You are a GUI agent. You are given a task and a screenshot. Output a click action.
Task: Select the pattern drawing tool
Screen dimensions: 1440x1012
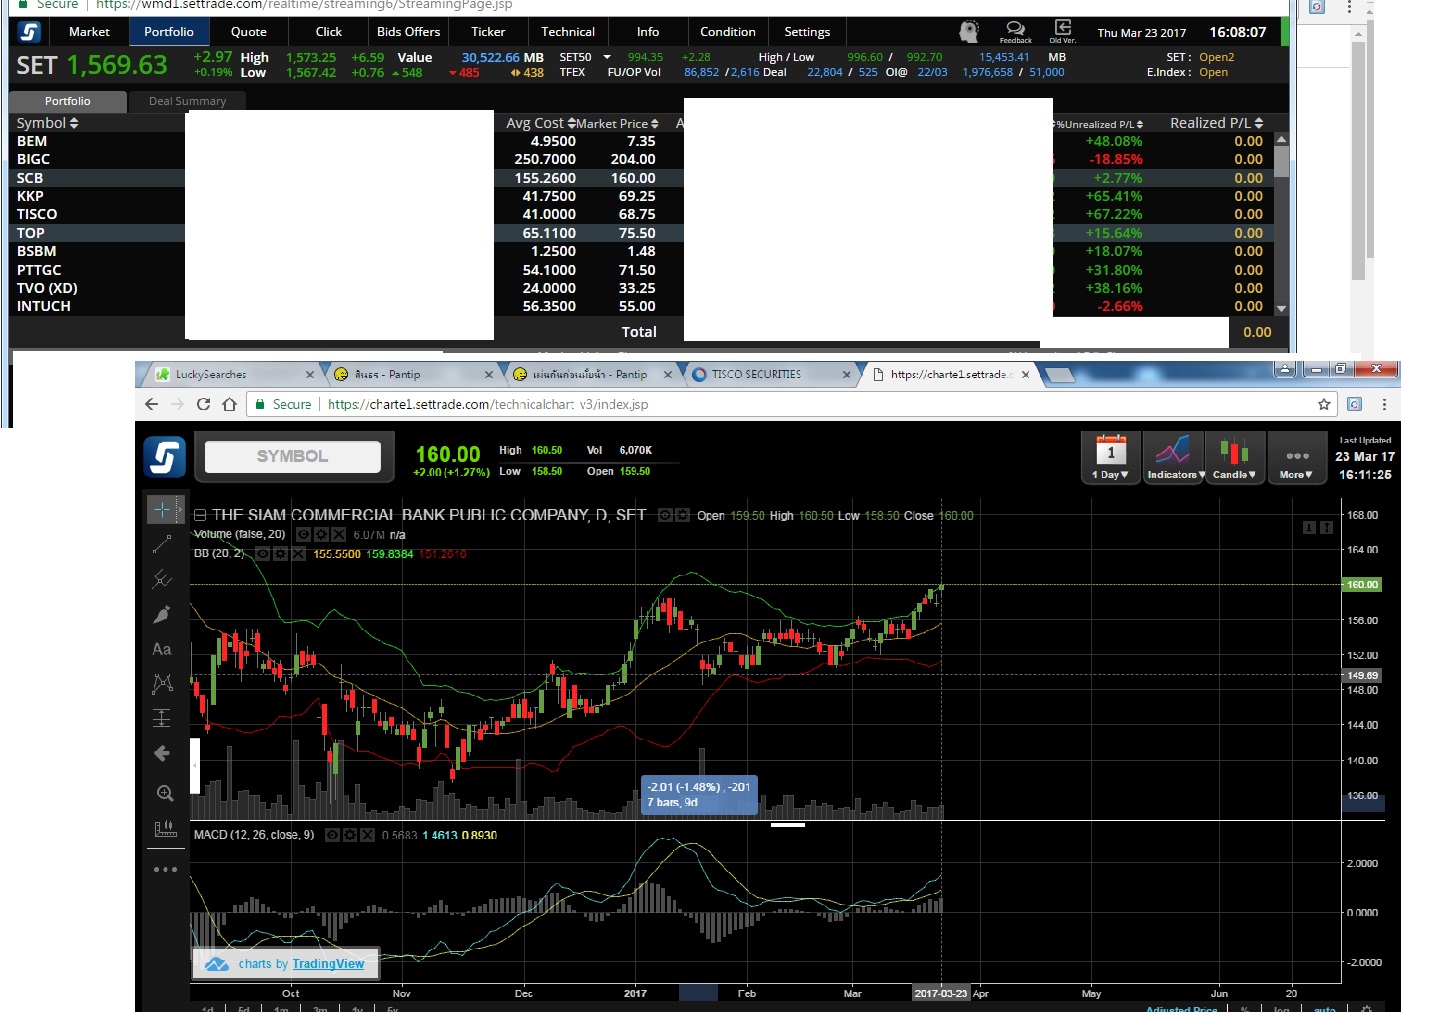(162, 683)
